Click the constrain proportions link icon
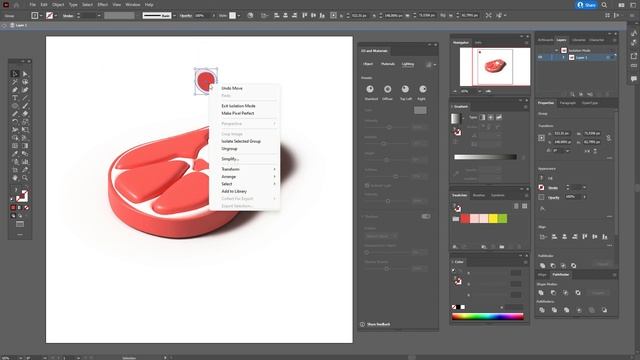This screenshot has width=640, height=360. click(608, 138)
